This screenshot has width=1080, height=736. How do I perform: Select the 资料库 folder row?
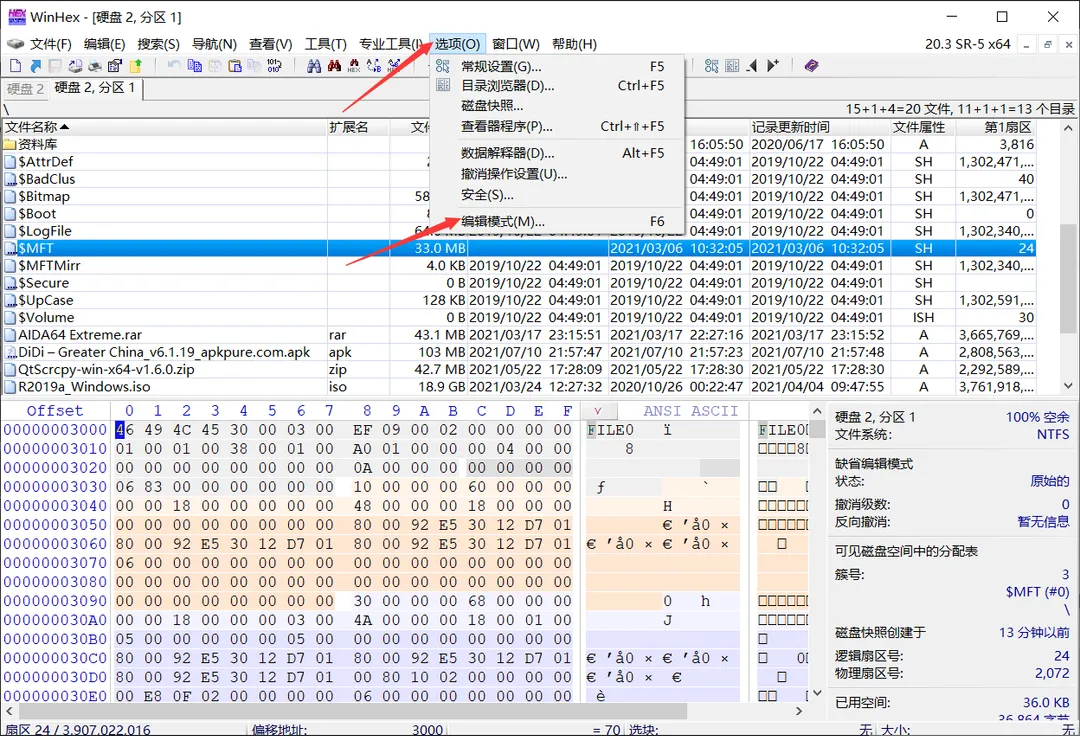(519, 145)
